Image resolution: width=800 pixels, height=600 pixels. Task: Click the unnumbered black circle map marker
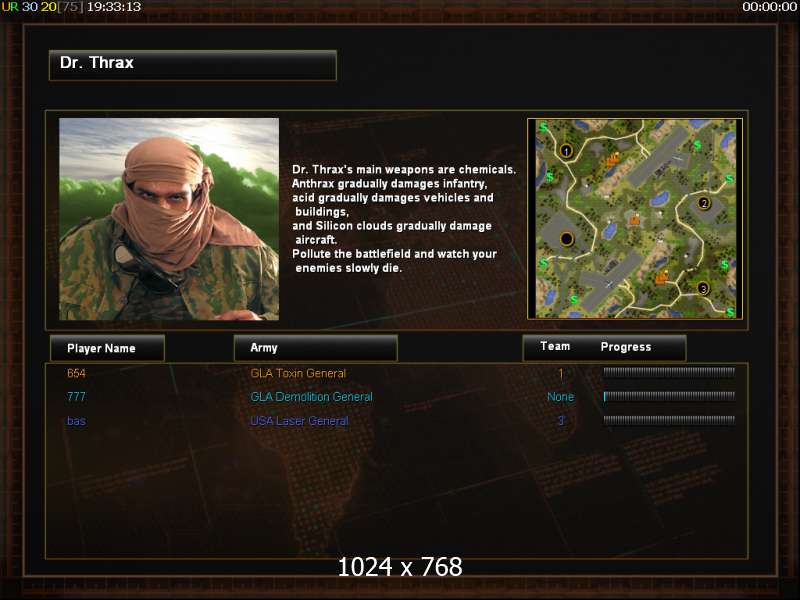pos(567,239)
